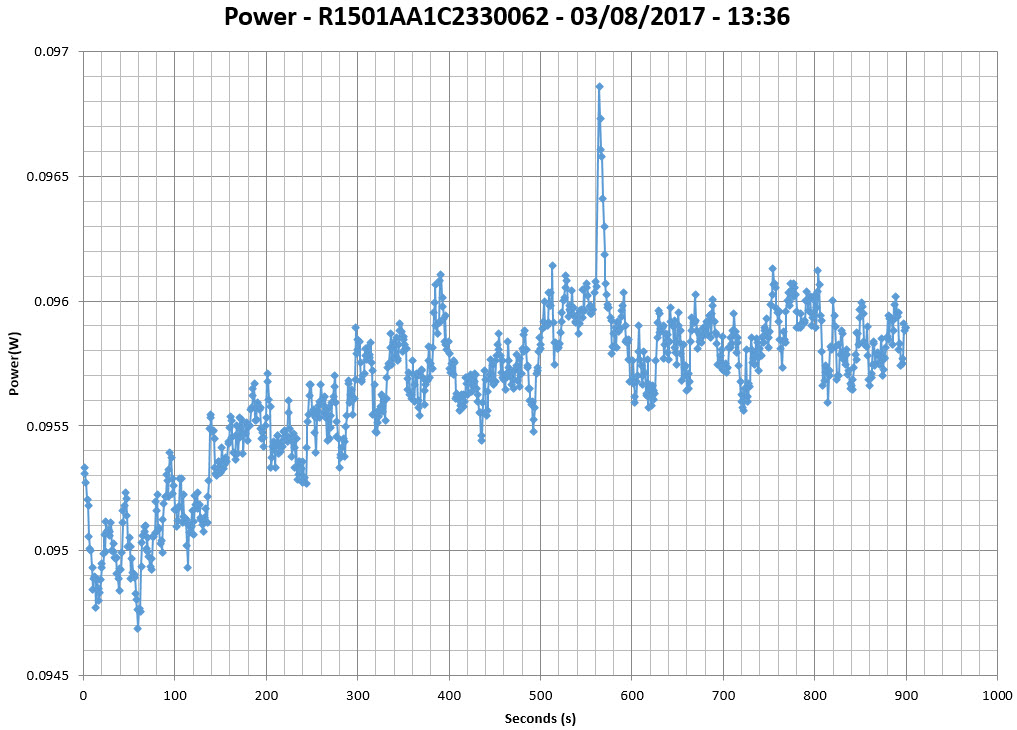The image size is (1017, 730).
Task: Click the 0 x-axis tick label
Action: tap(83, 694)
